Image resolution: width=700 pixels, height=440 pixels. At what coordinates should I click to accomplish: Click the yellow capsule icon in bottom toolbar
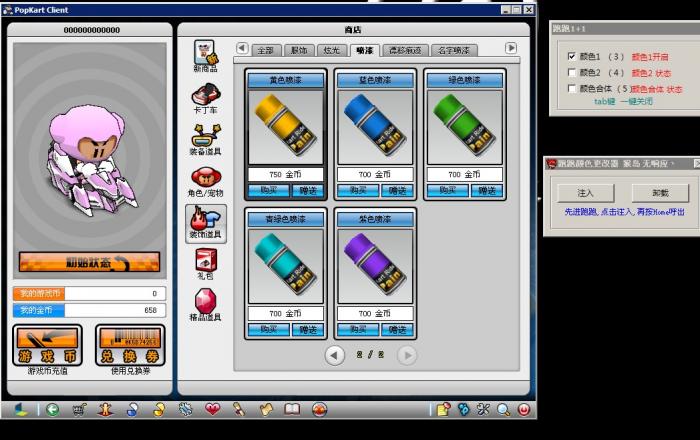coord(159,409)
